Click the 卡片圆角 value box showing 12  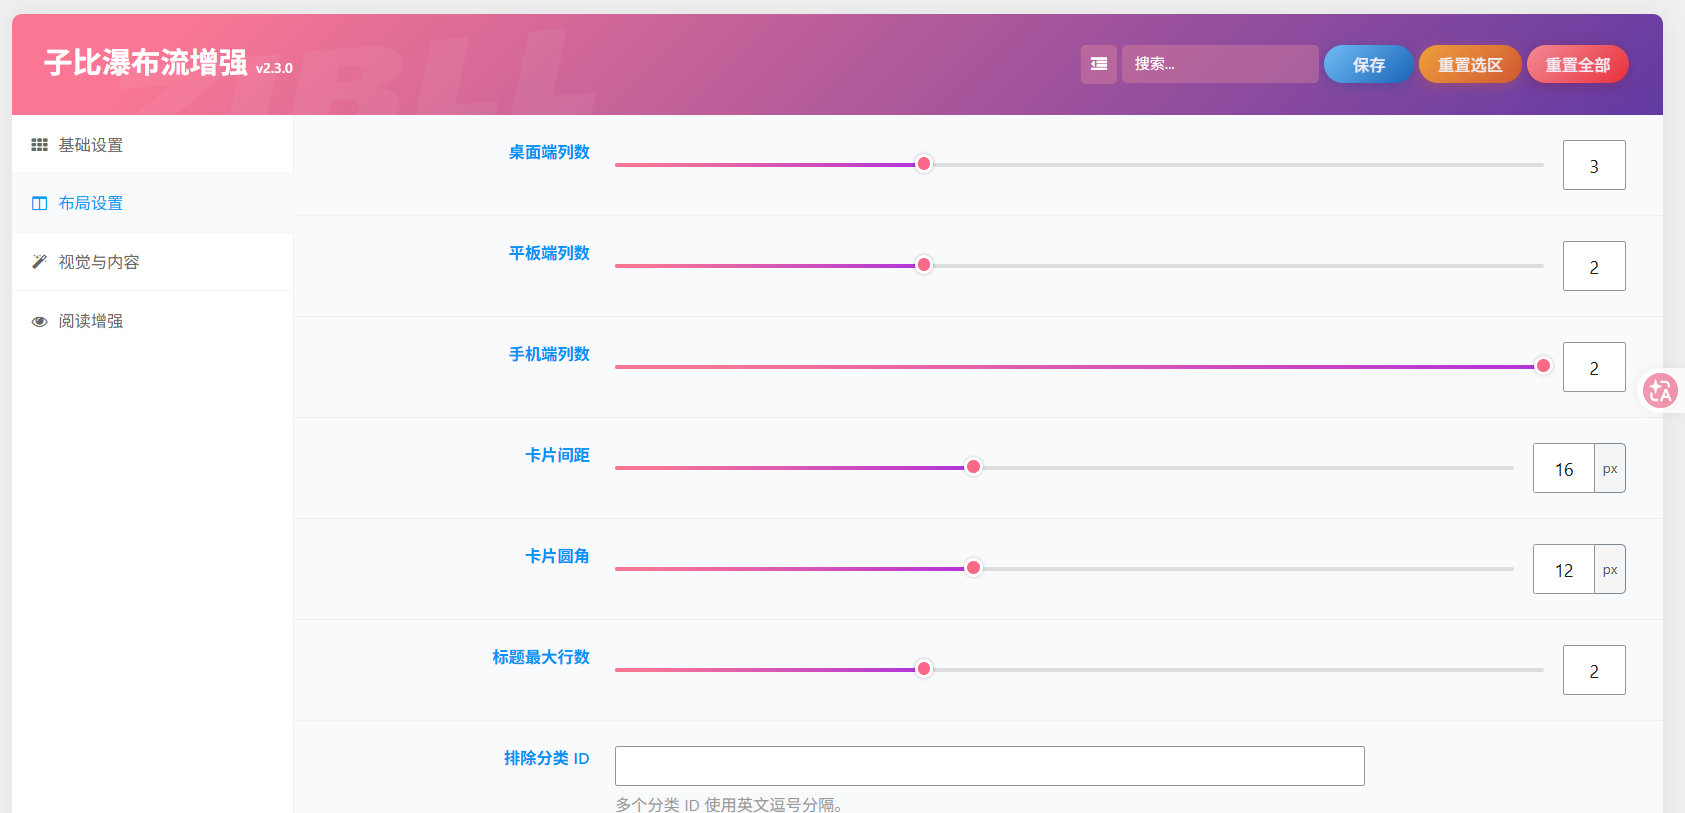point(1564,569)
